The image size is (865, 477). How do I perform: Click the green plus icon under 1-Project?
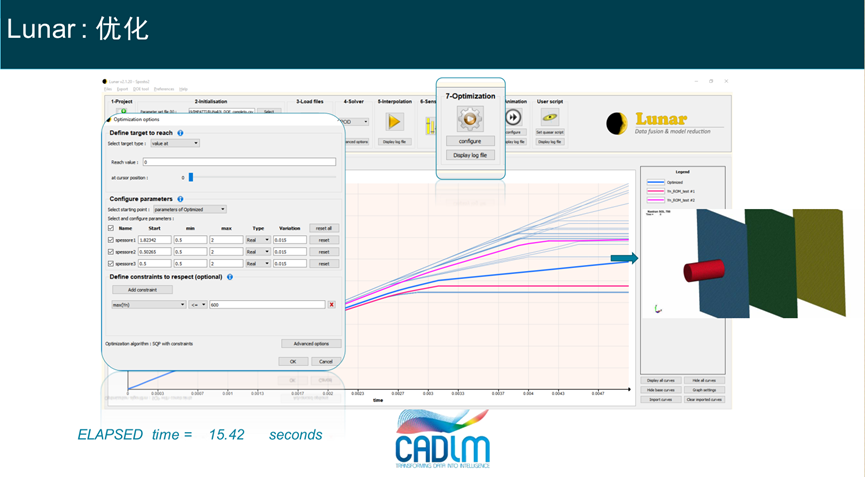pyautogui.click(x=124, y=111)
